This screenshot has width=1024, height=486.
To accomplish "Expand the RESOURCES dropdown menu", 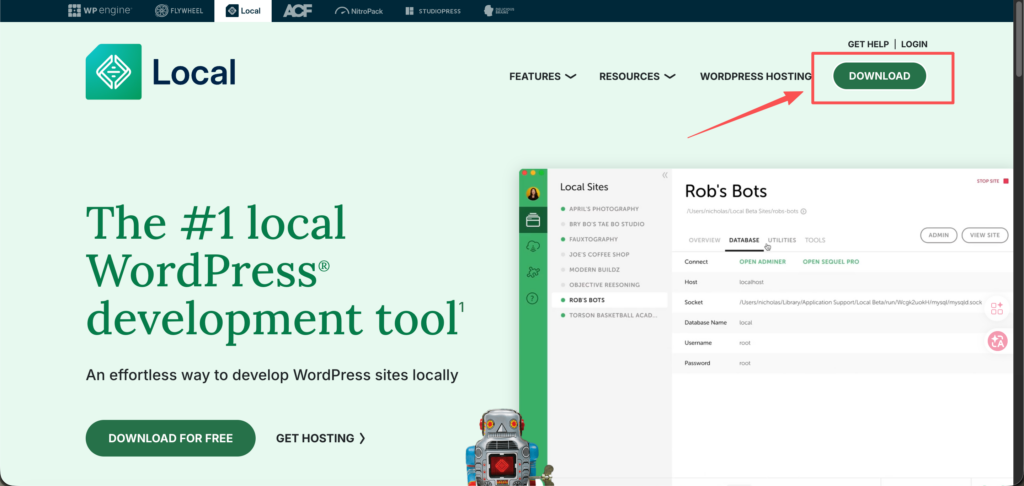I will click(637, 76).
